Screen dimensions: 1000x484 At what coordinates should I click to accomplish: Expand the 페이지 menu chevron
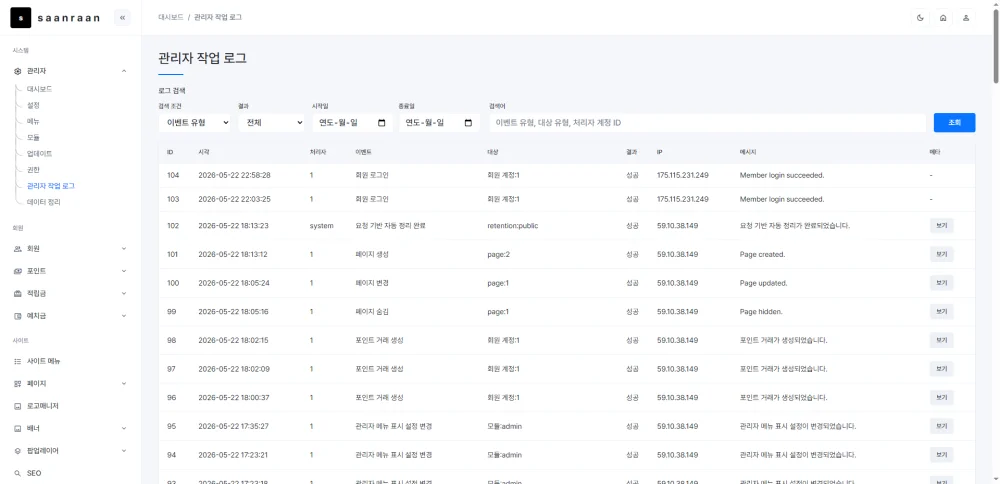tap(124, 384)
